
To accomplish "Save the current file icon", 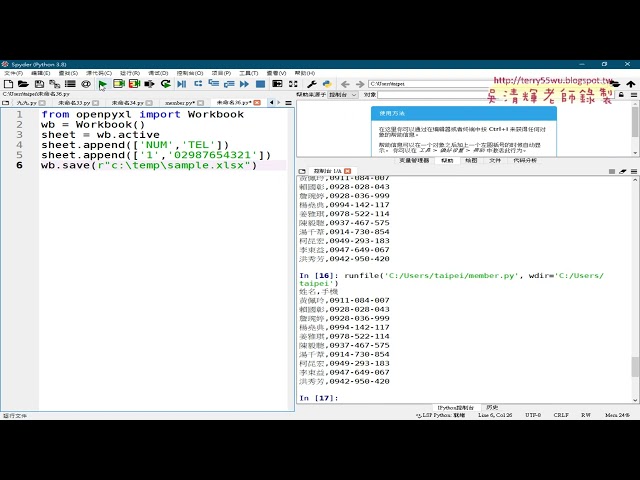I will coord(39,84).
